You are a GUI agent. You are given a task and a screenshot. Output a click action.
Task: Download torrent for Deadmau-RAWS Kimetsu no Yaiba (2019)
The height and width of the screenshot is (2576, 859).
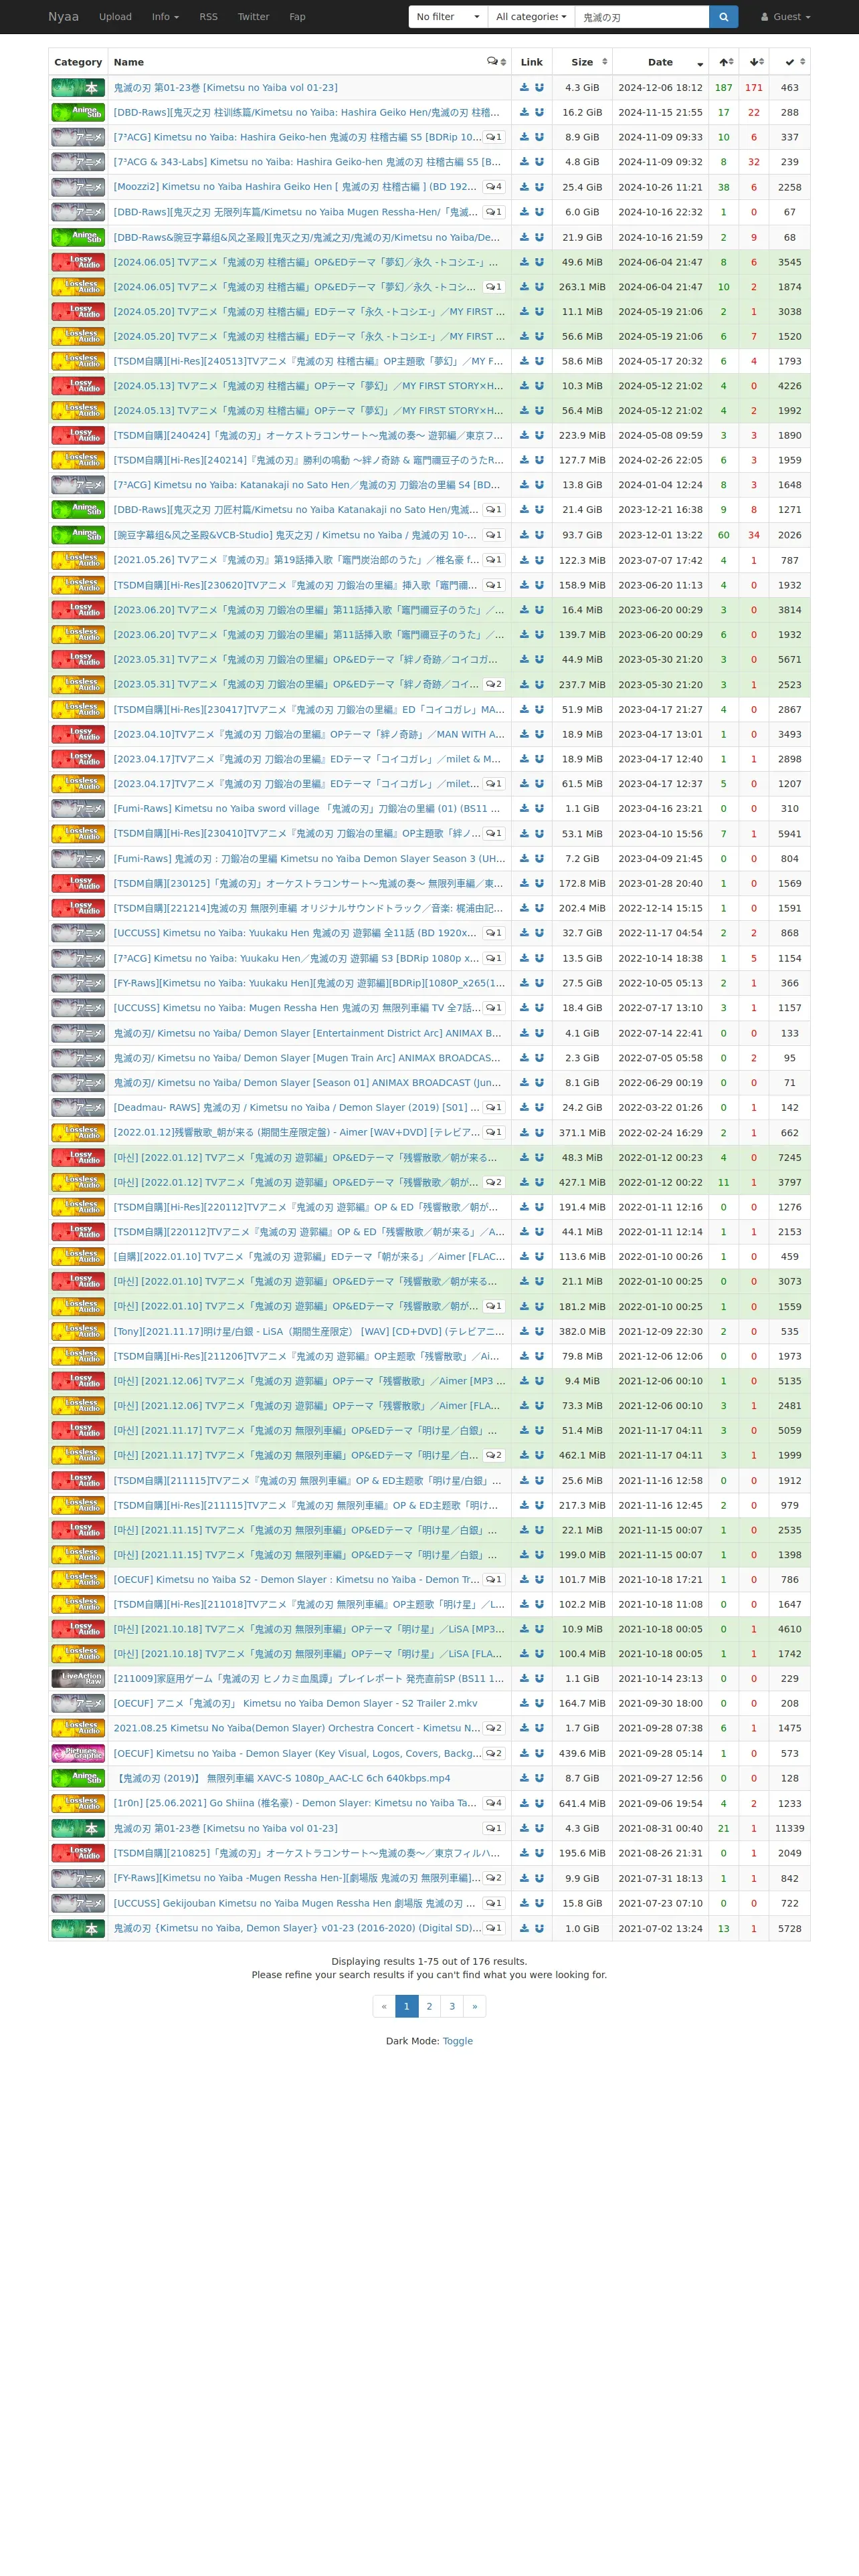pyautogui.click(x=524, y=1107)
